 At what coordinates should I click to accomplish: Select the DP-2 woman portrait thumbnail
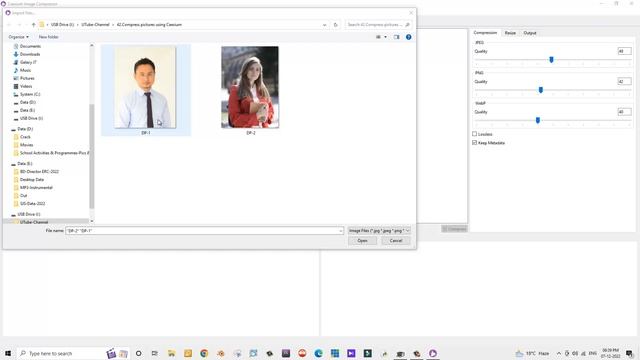pyautogui.click(x=250, y=87)
